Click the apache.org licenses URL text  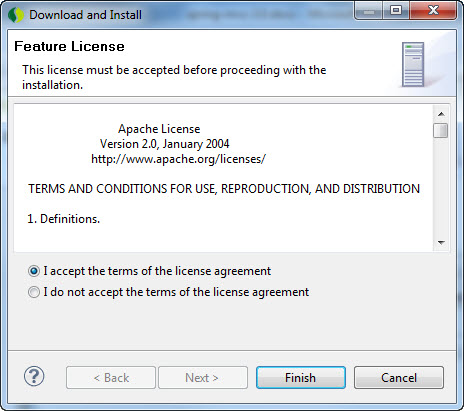[x=178, y=159]
